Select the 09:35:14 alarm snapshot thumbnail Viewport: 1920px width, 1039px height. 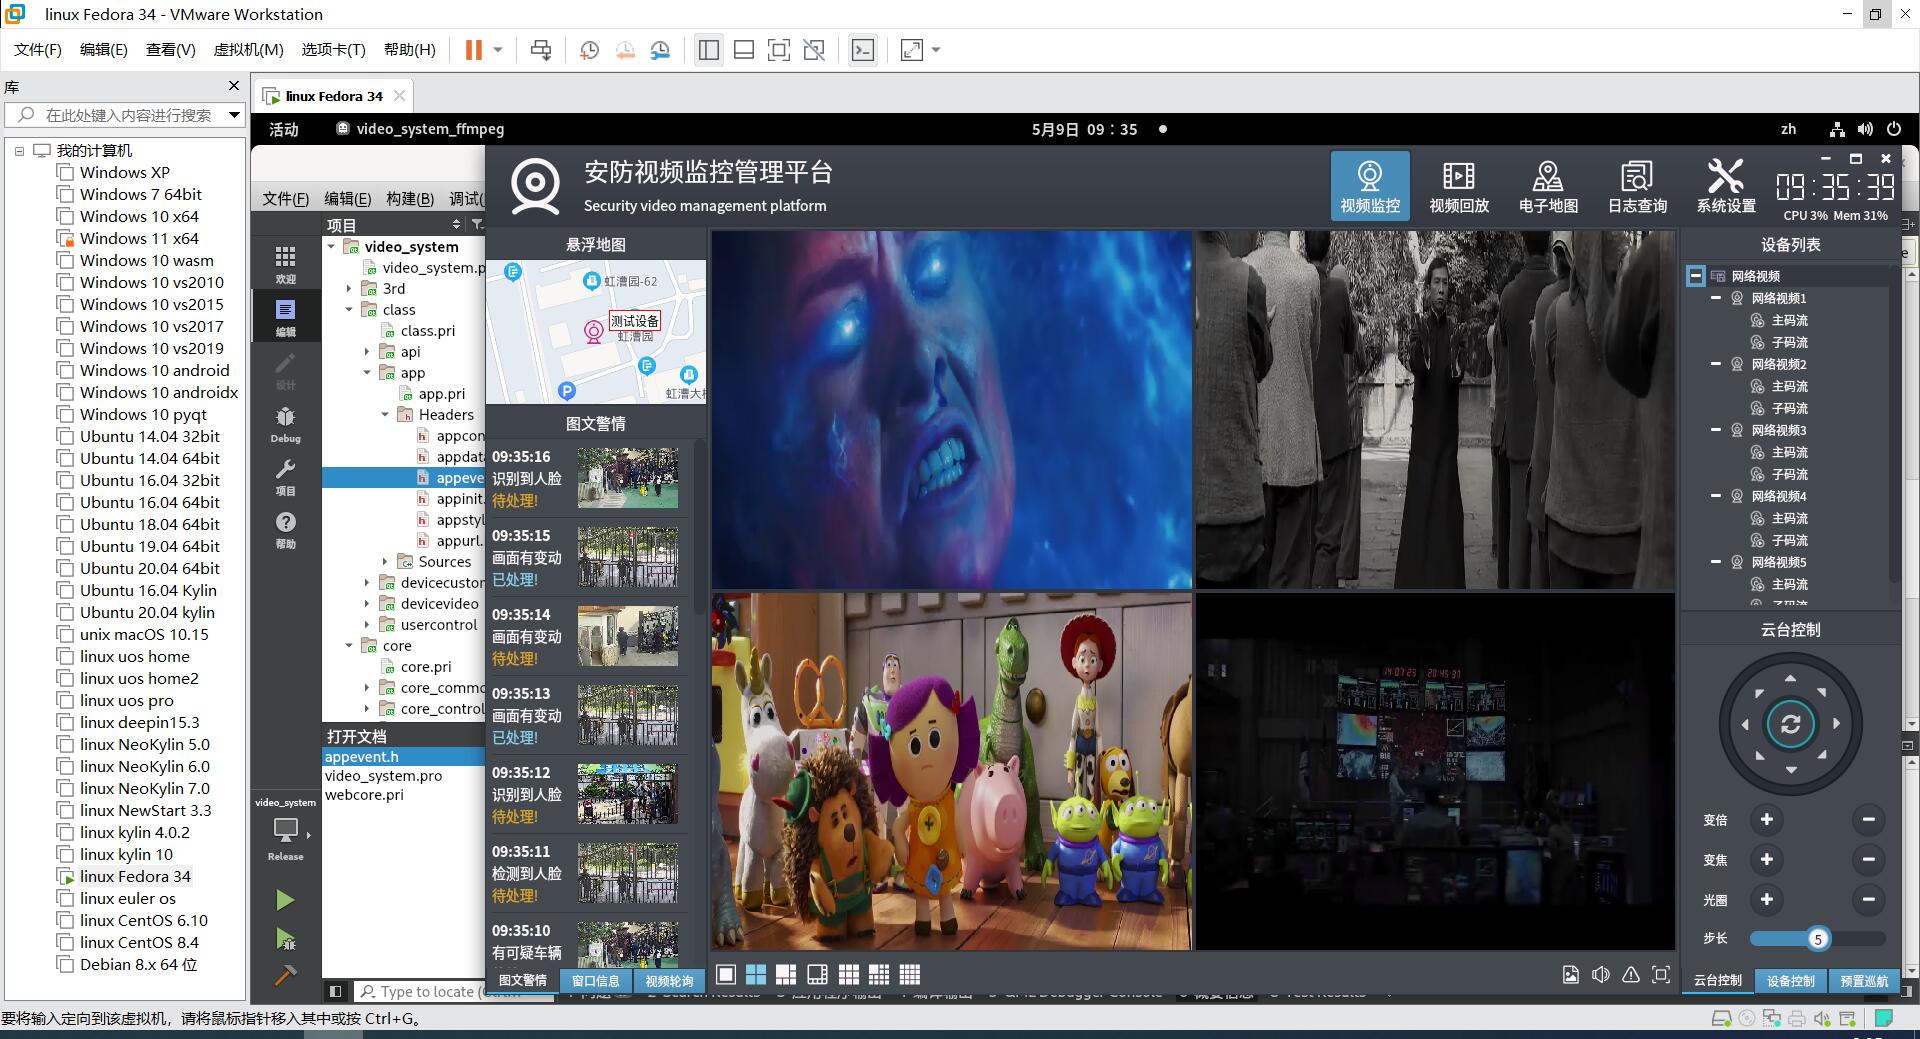[x=628, y=636]
